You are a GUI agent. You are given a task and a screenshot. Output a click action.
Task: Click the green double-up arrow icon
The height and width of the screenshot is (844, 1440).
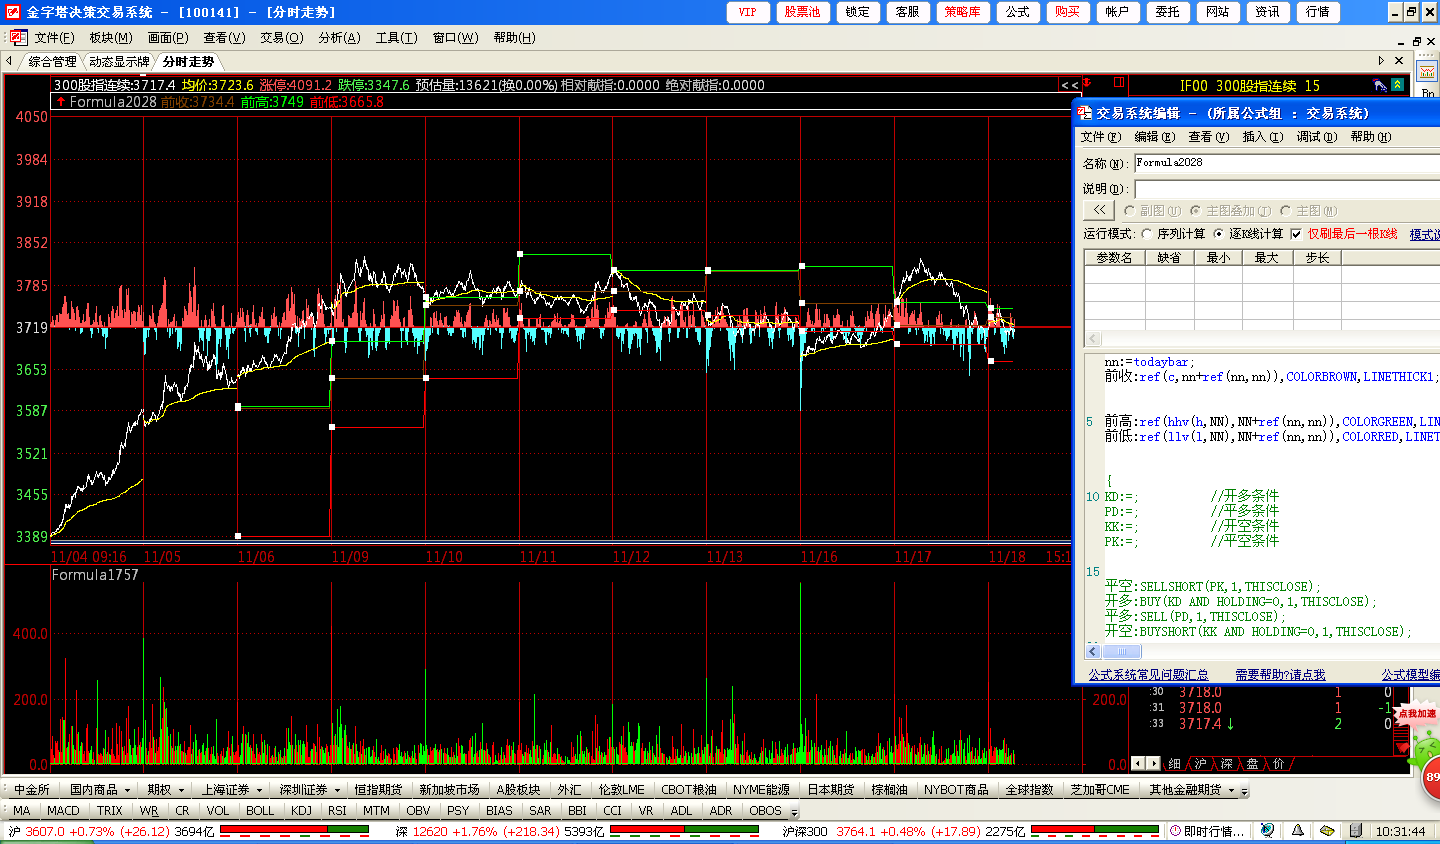(x=1397, y=85)
